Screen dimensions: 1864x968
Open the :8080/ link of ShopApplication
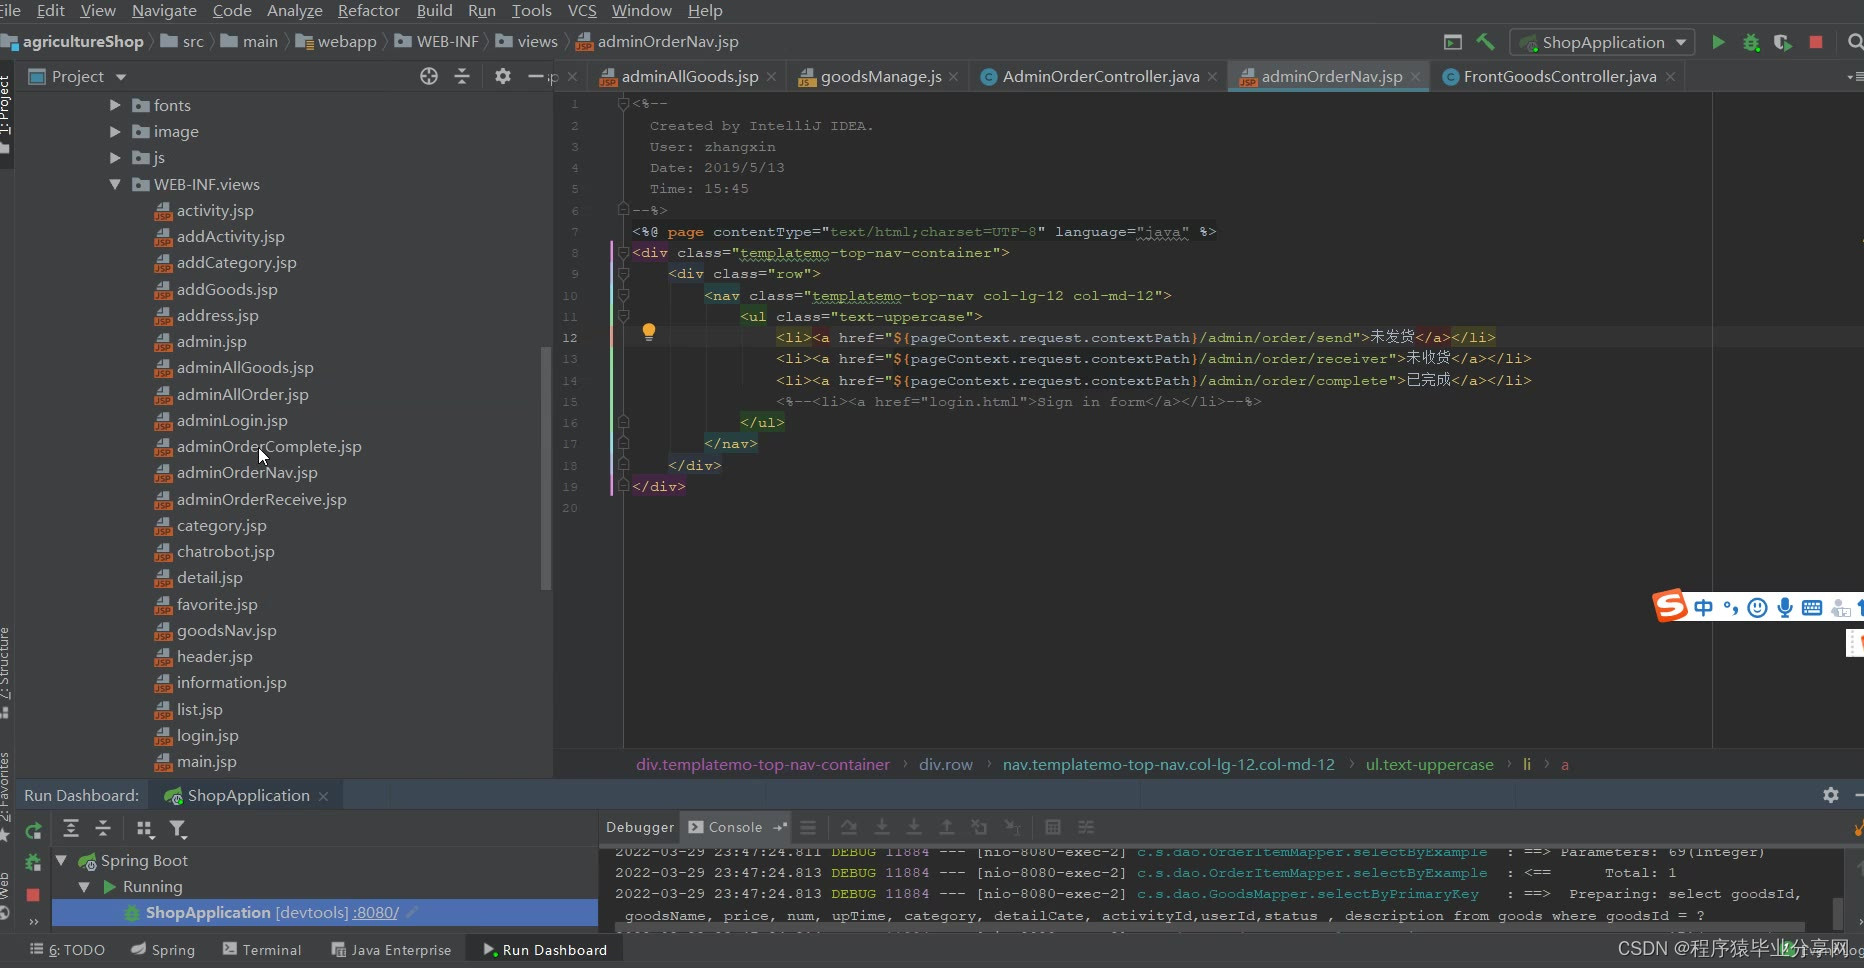click(375, 913)
